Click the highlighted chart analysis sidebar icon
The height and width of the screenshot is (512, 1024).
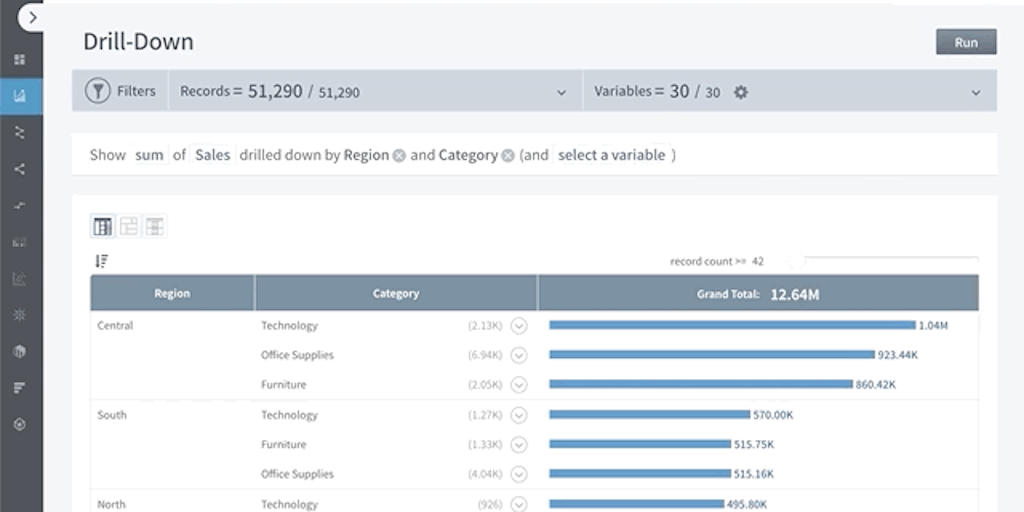20,97
